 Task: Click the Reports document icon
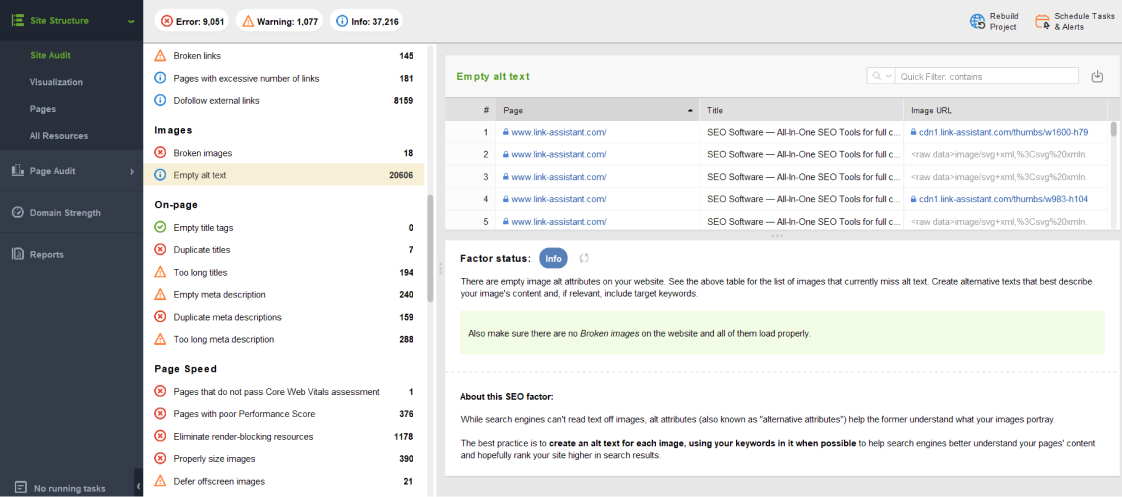click(19, 254)
